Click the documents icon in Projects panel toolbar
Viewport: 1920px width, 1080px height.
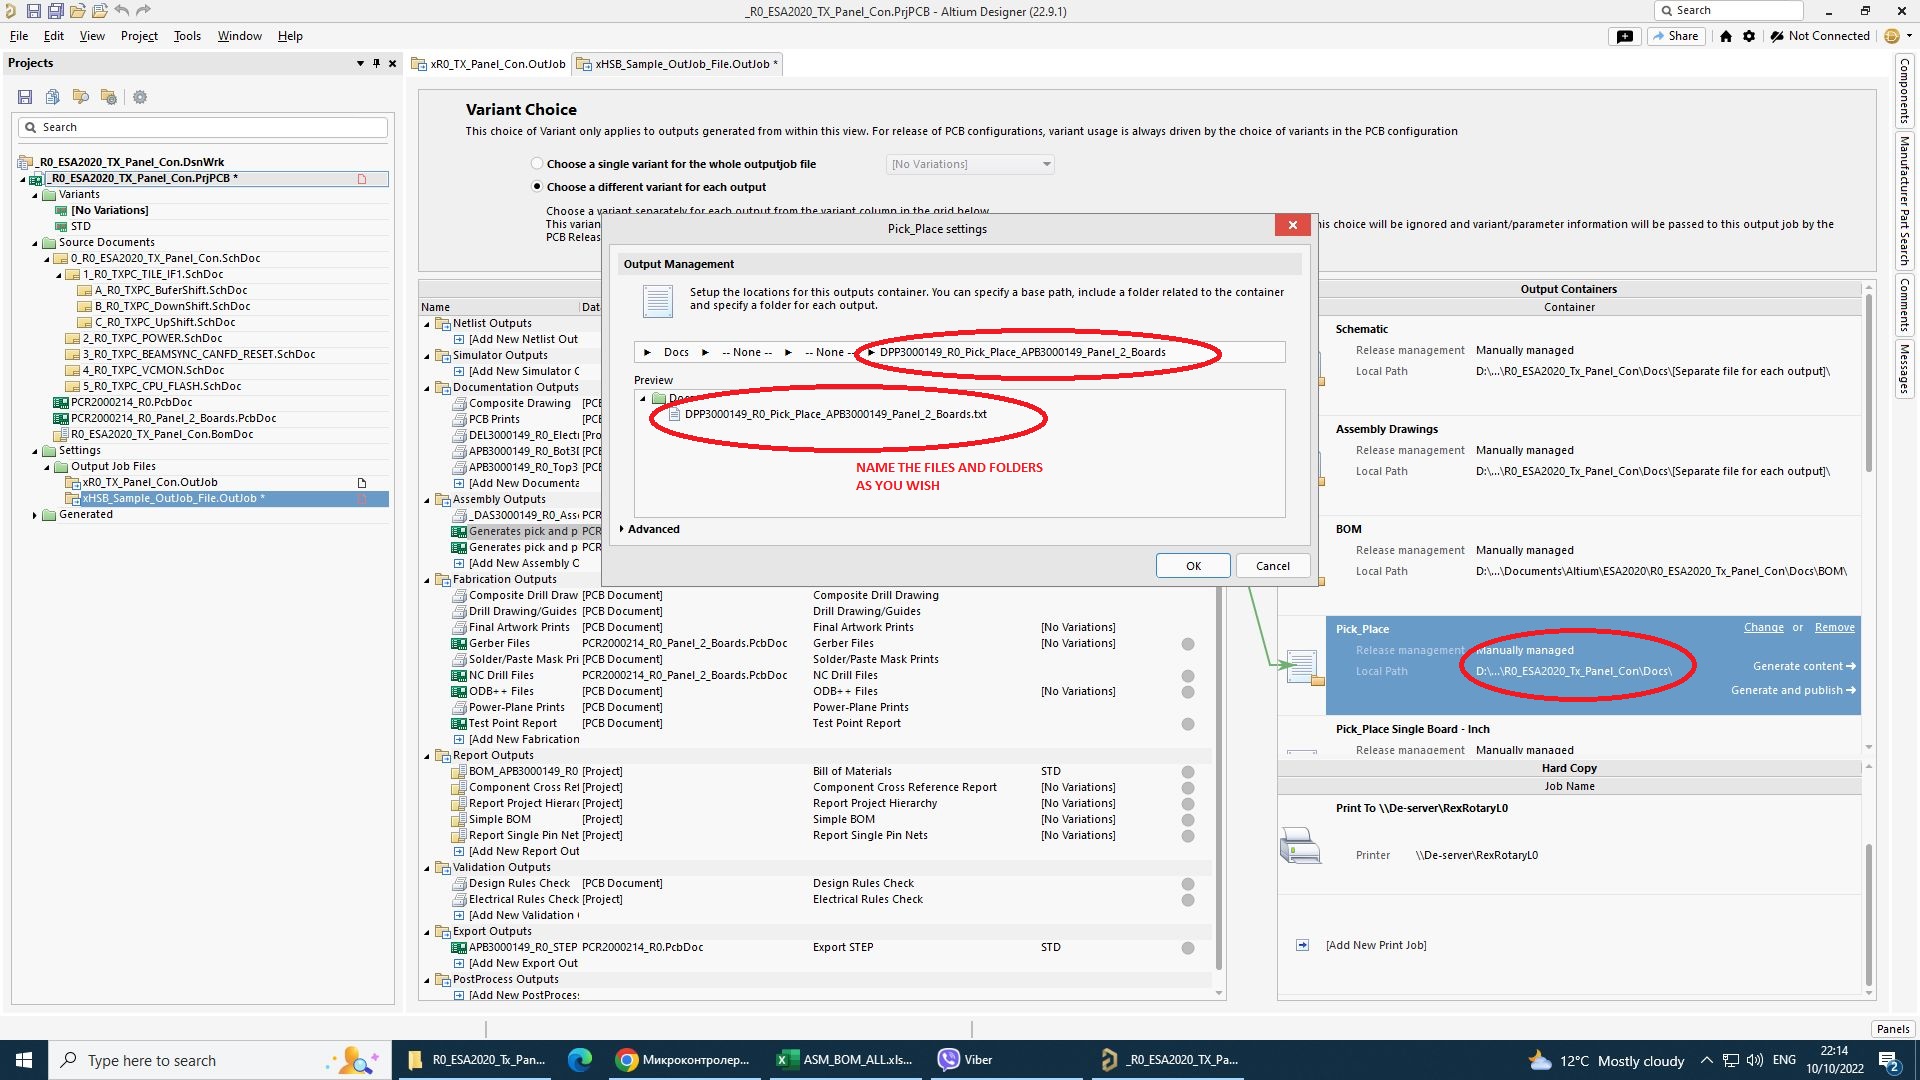(x=53, y=97)
